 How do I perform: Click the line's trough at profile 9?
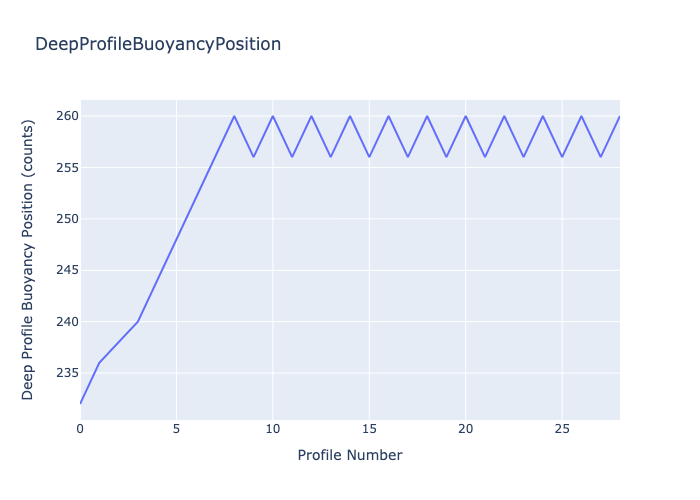pos(253,157)
